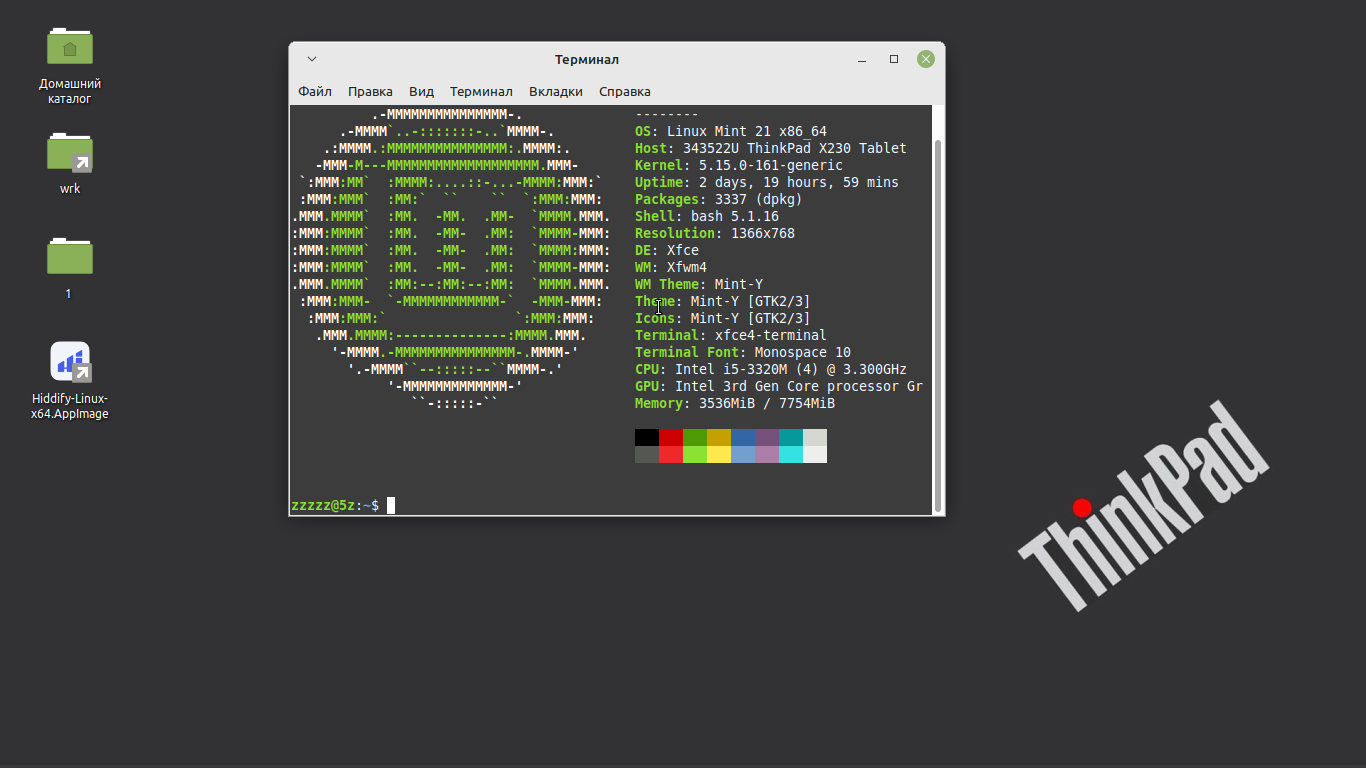1366x768 pixels.
Task: Minimize the Терминал window
Action: click(x=862, y=60)
